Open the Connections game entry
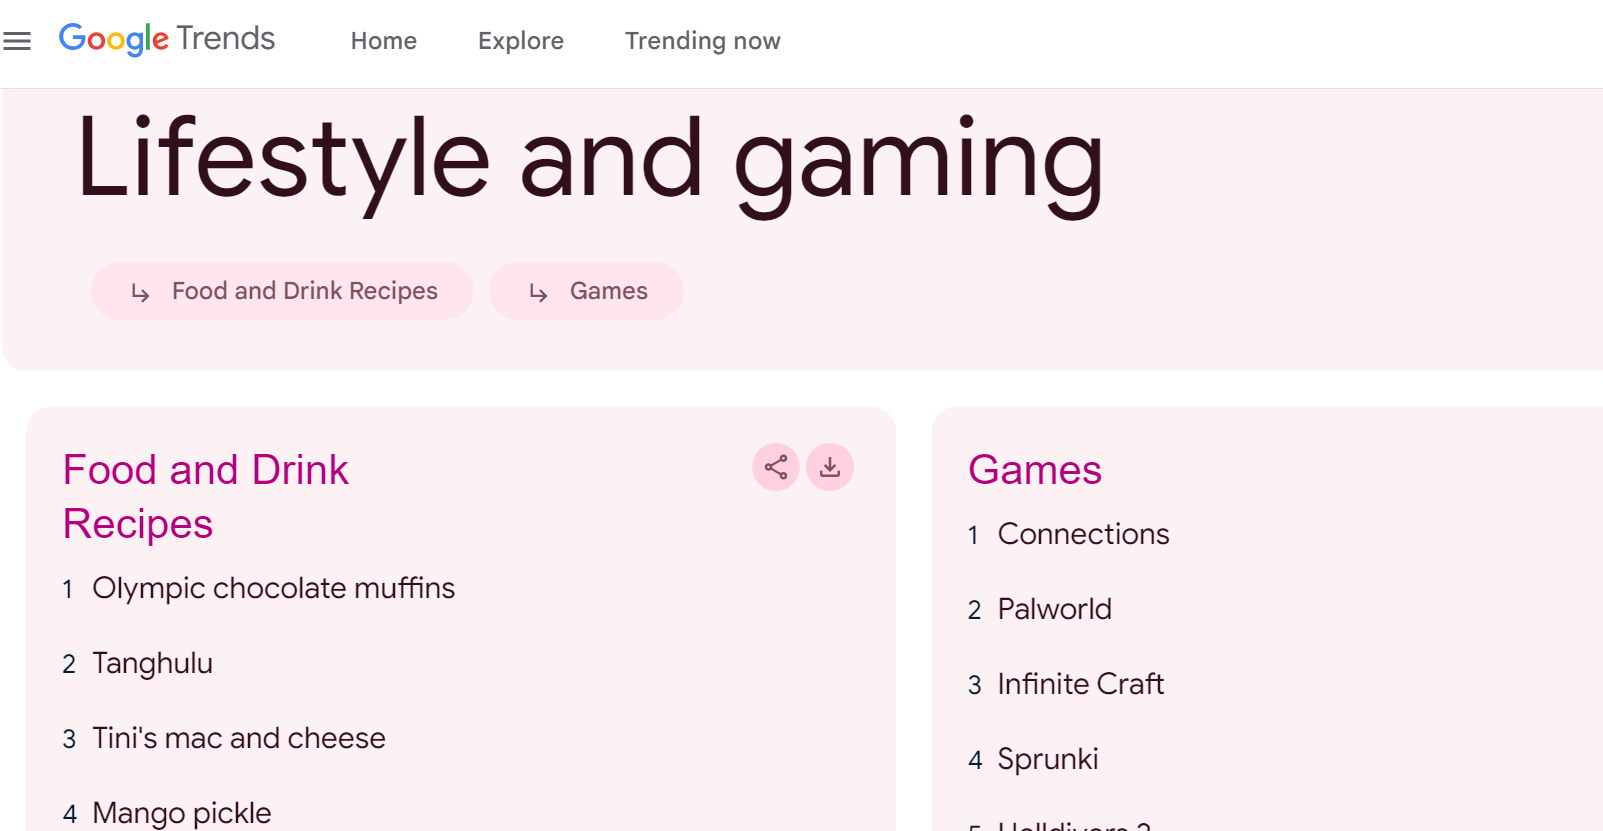The image size is (1603, 831). (1083, 534)
